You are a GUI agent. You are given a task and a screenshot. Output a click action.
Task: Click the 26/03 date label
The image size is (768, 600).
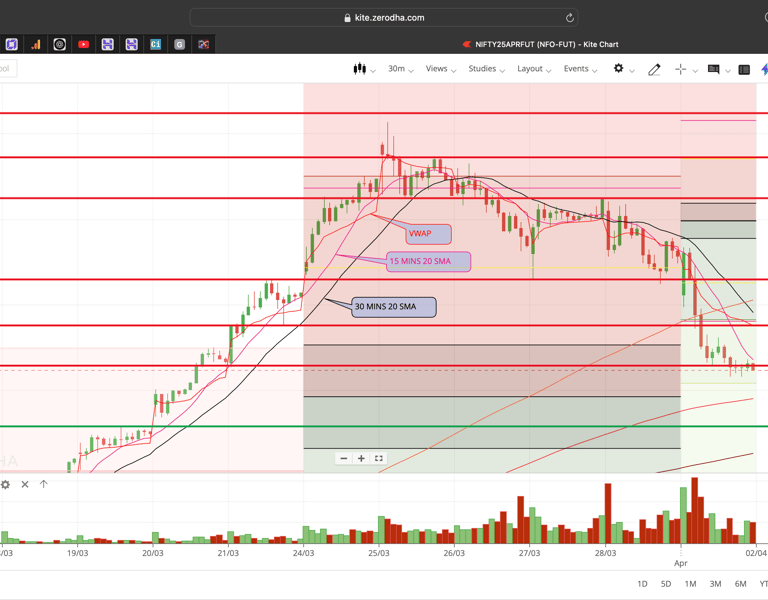click(x=454, y=553)
